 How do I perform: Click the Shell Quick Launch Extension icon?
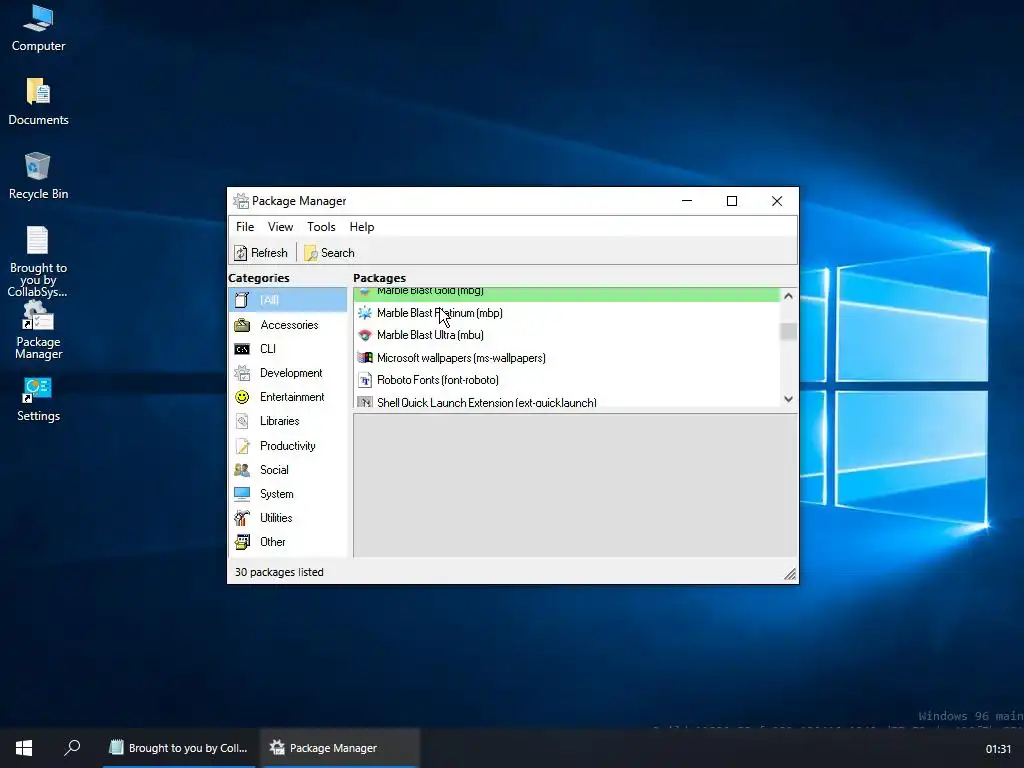[365, 402]
